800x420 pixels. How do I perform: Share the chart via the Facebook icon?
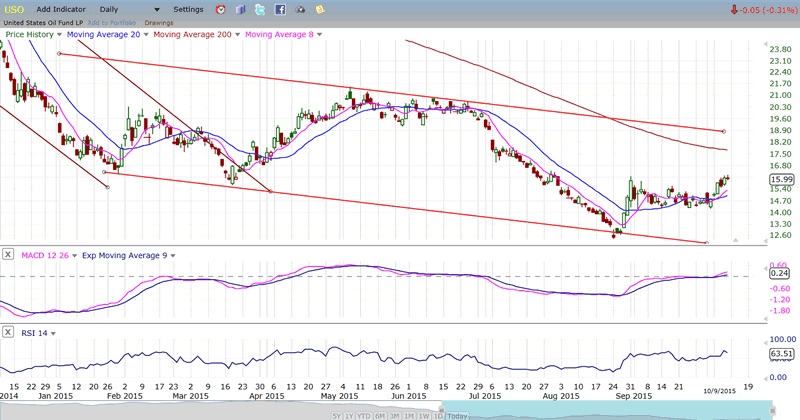pyautogui.click(x=280, y=9)
